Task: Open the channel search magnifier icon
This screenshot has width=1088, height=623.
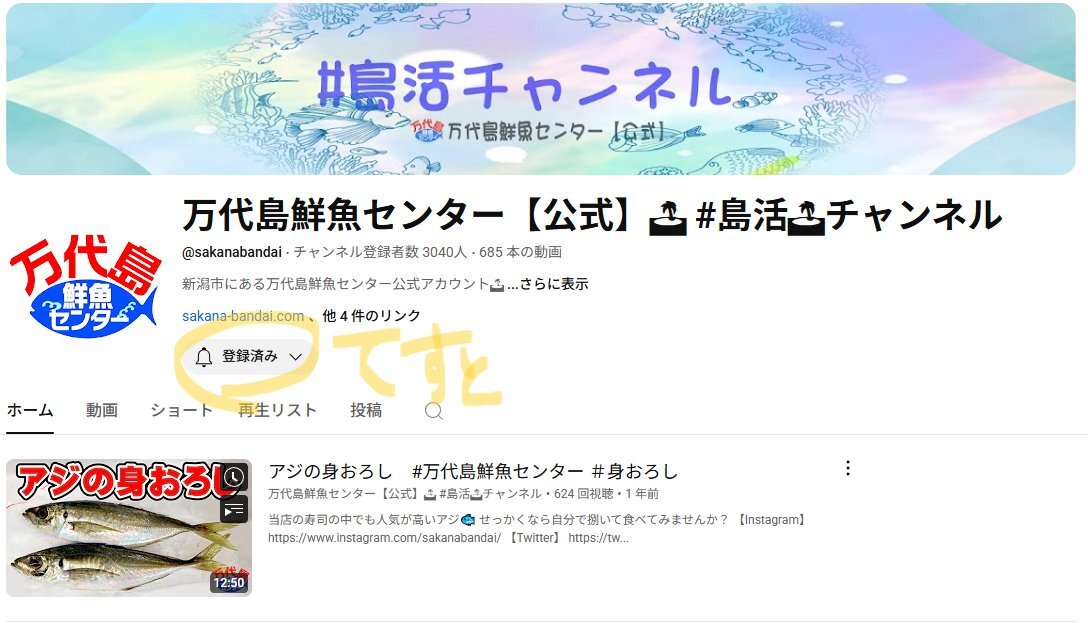Action: pyautogui.click(x=434, y=411)
